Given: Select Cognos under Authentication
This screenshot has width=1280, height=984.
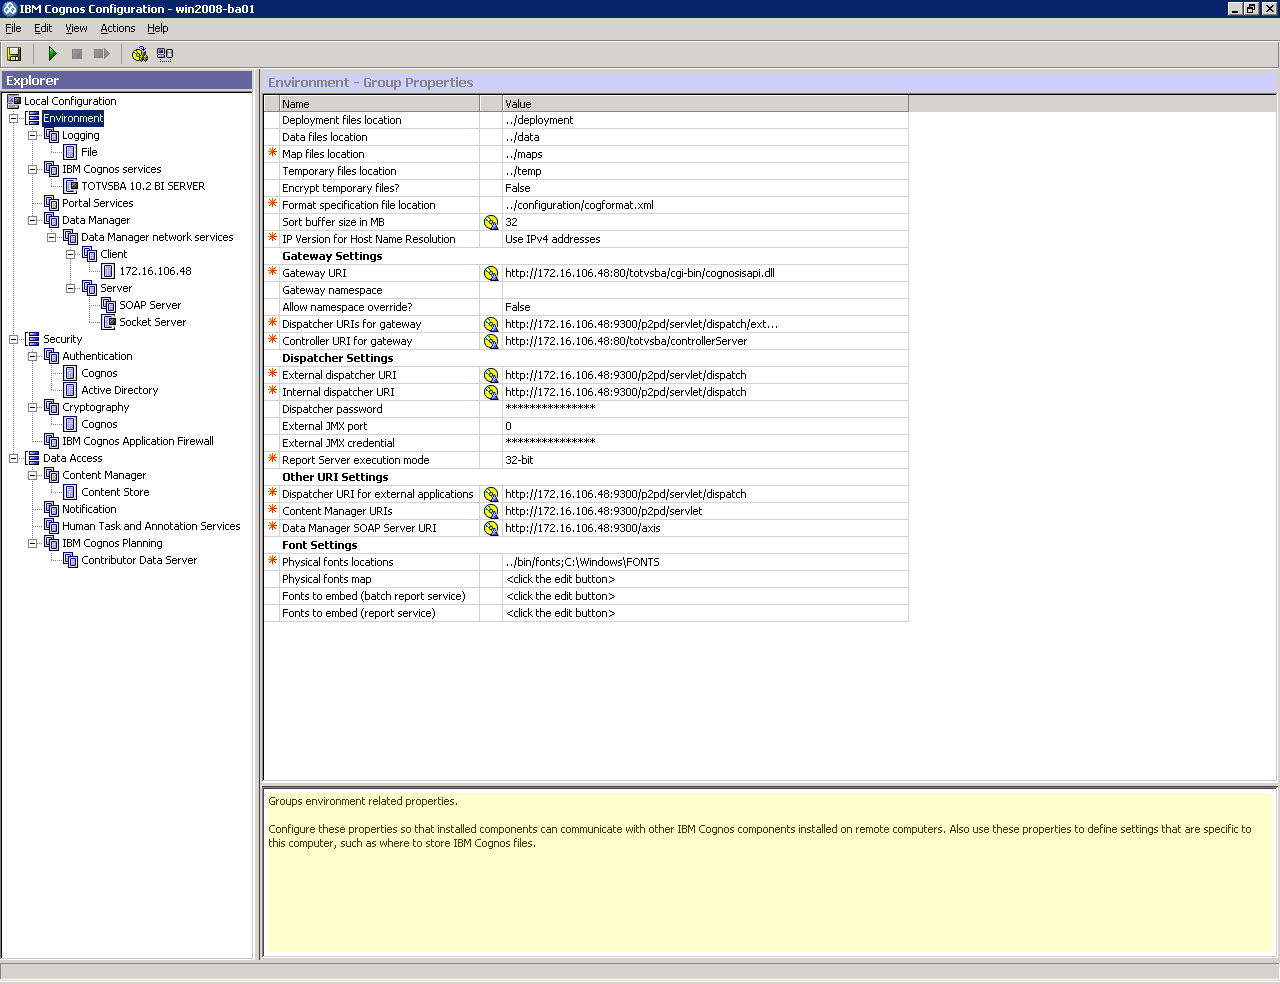Looking at the screenshot, I should 99,373.
